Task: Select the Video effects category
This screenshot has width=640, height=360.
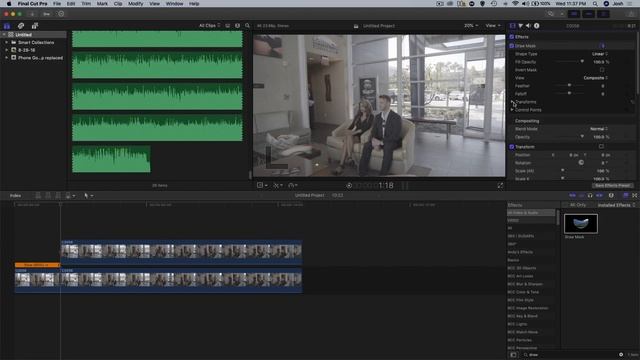Action: pyautogui.click(x=513, y=220)
